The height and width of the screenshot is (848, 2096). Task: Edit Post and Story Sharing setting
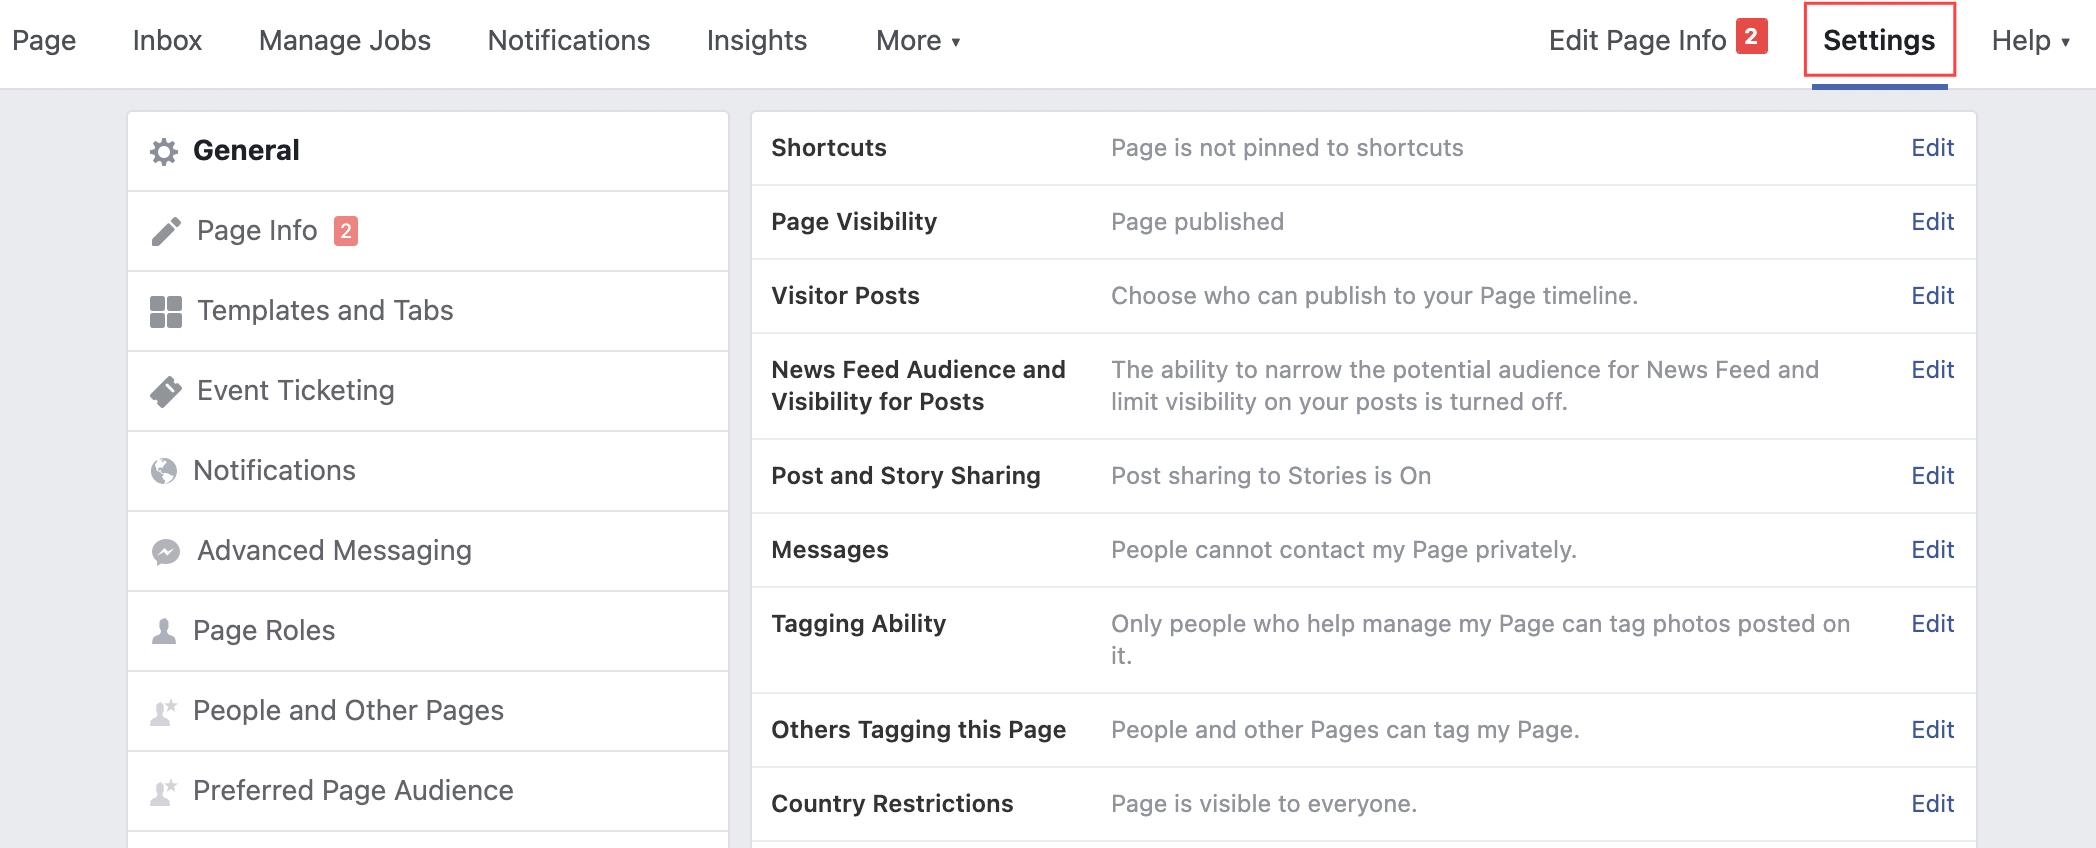[1932, 476]
